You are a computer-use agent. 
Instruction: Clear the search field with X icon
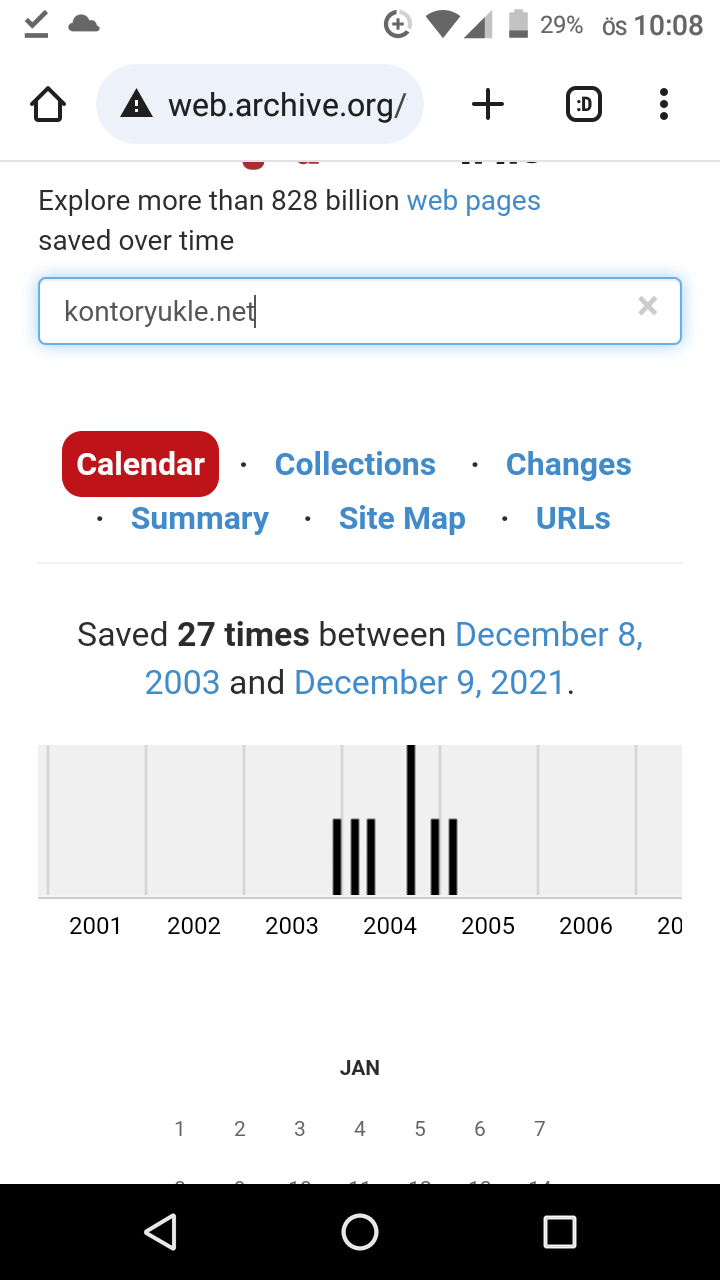[648, 307]
